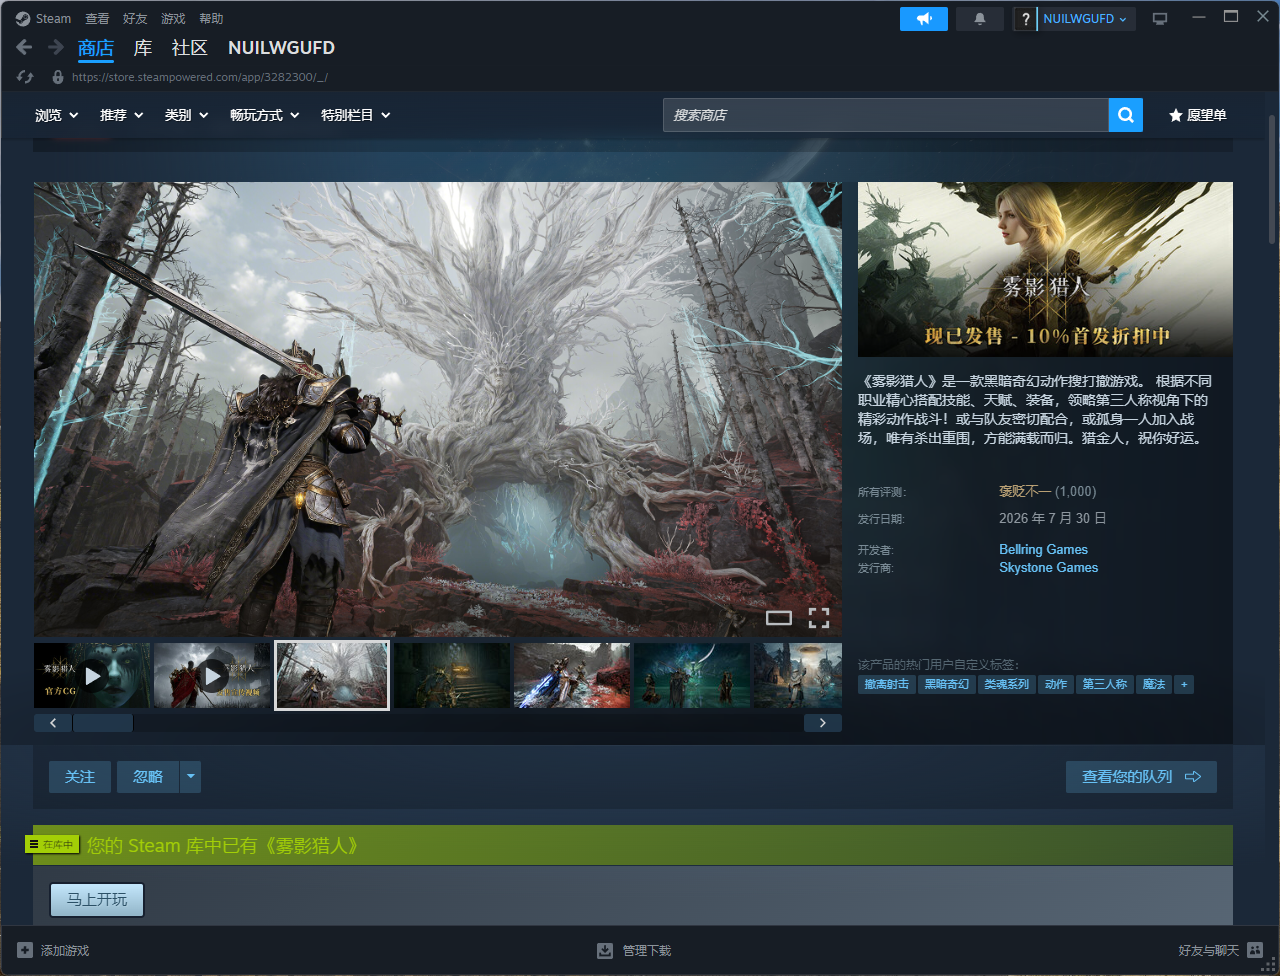The width and height of the screenshot is (1280, 976).
Task: Open the notifications bell
Action: click(x=980, y=19)
